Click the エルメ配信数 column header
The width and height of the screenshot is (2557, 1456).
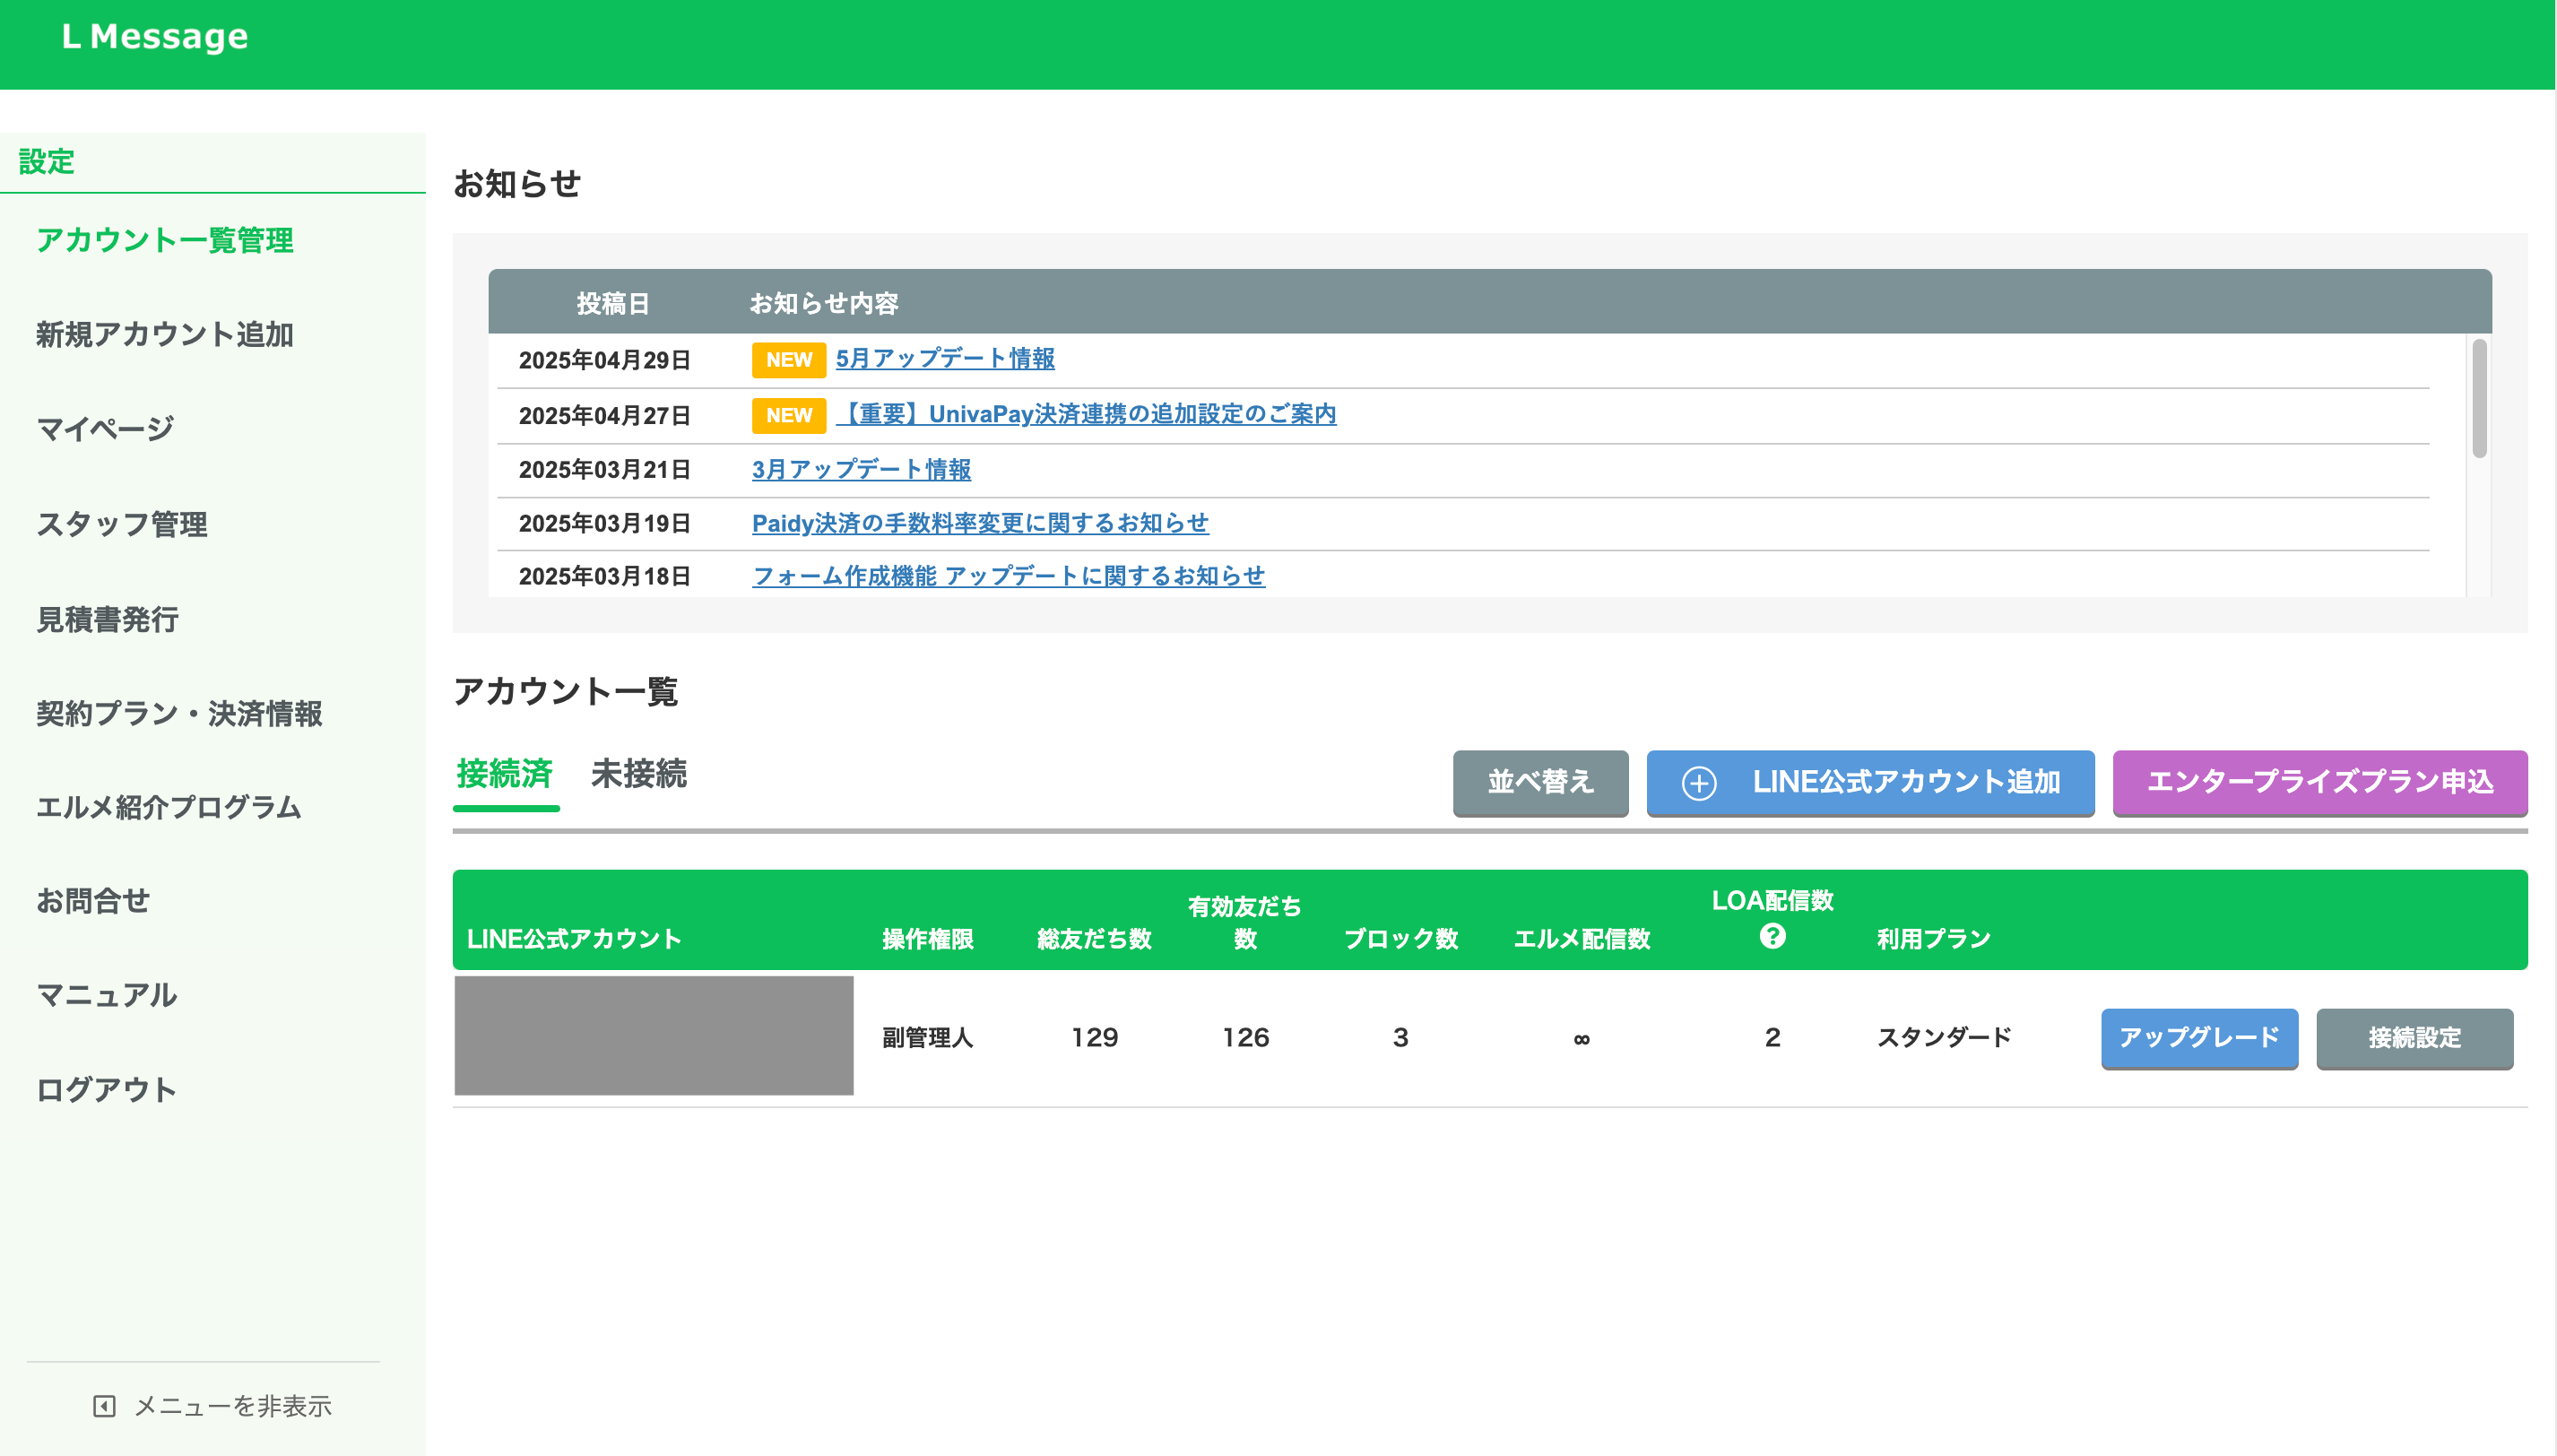(1581, 939)
